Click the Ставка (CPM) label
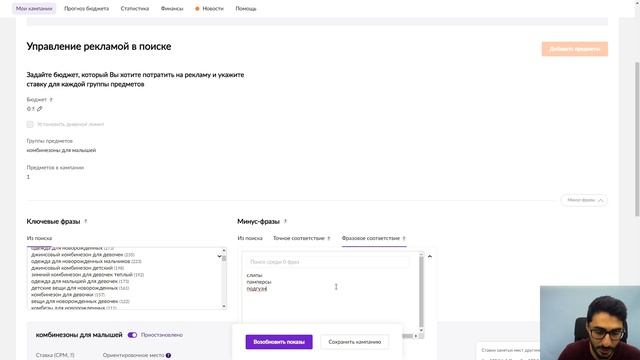The height and width of the screenshot is (360, 640). click(55, 356)
